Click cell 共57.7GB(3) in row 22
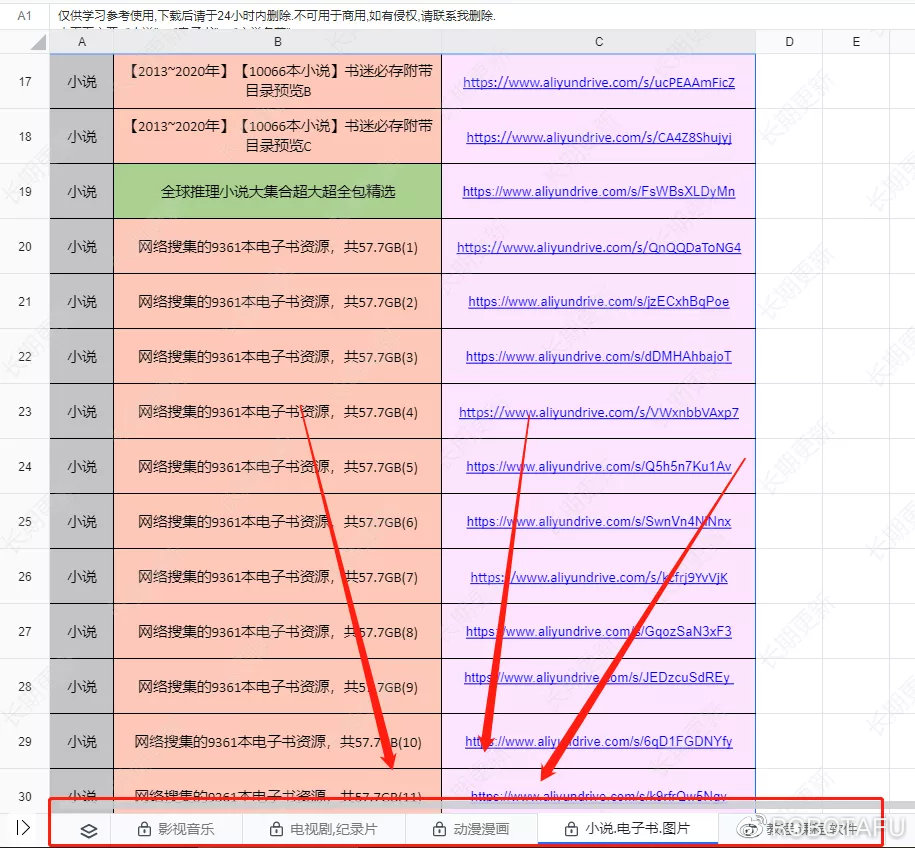The image size is (915, 848). pos(278,357)
